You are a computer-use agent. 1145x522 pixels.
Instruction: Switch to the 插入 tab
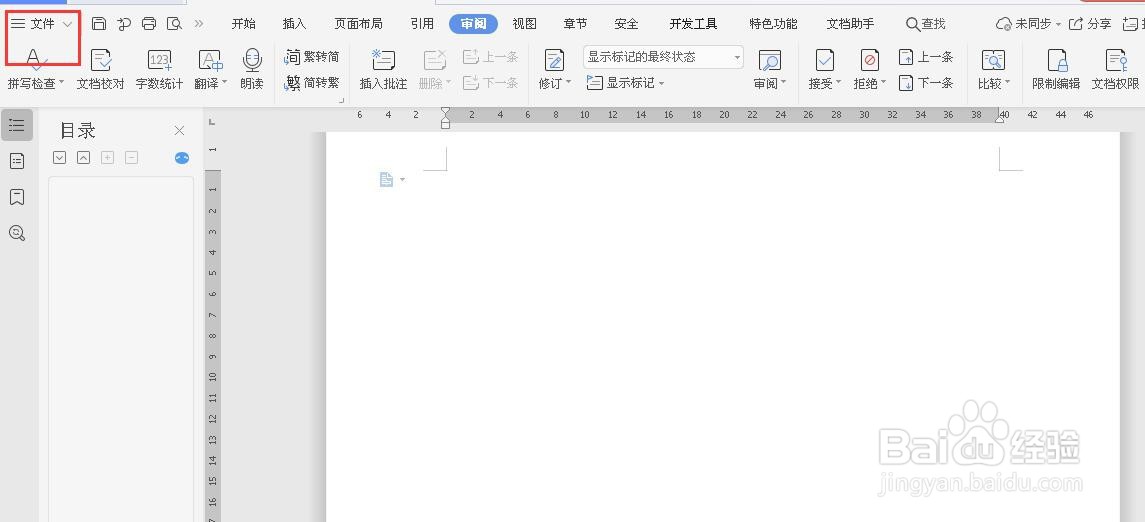pyautogui.click(x=294, y=24)
